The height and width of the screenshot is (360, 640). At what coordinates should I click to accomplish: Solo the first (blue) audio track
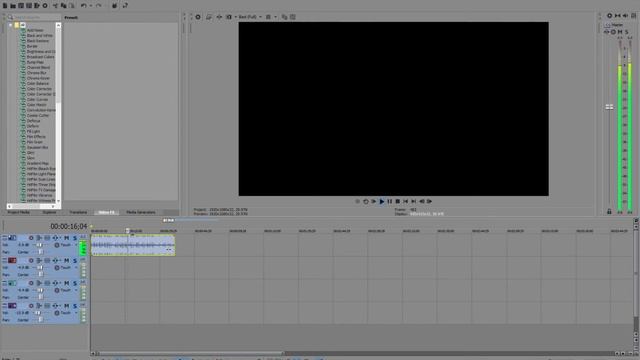click(75, 238)
